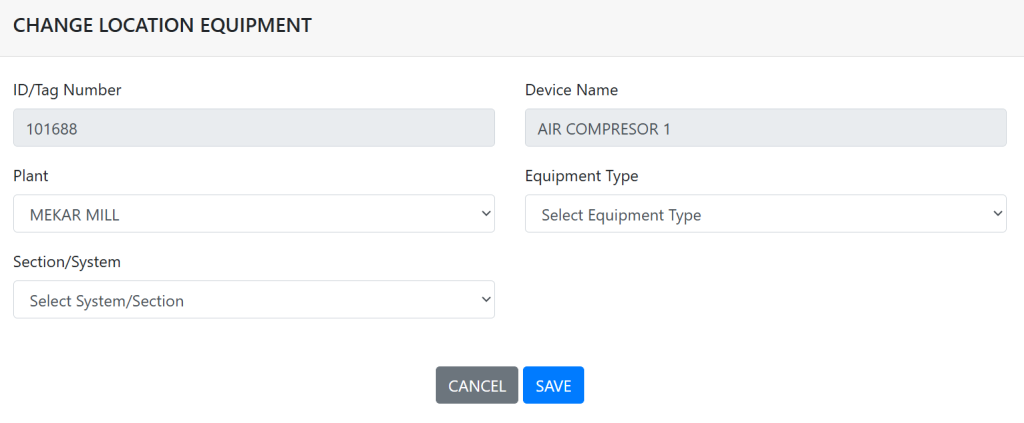The height and width of the screenshot is (423, 1024).
Task: Click the 'MEKAR MILL' selected option text
Action: click(x=76, y=215)
